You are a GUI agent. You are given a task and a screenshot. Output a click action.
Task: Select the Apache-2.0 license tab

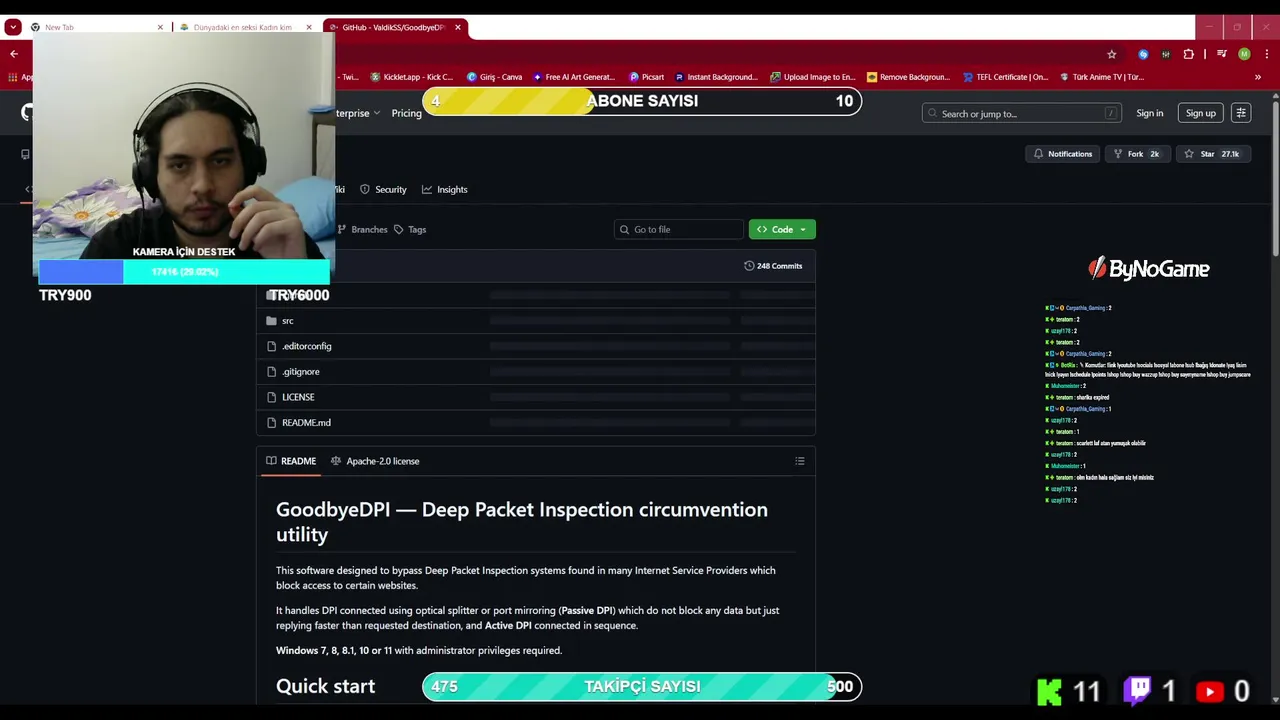(x=375, y=461)
